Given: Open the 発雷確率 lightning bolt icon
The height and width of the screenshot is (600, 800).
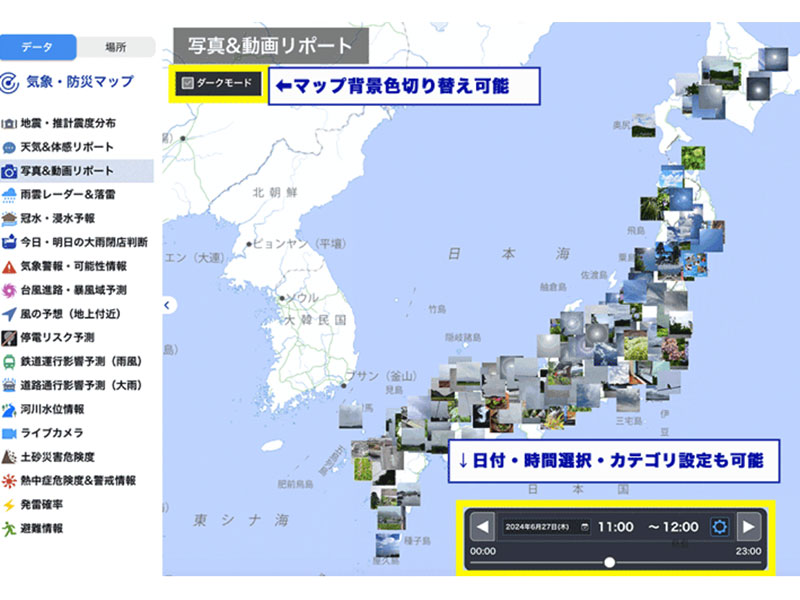Looking at the screenshot, I should point(9,505).
